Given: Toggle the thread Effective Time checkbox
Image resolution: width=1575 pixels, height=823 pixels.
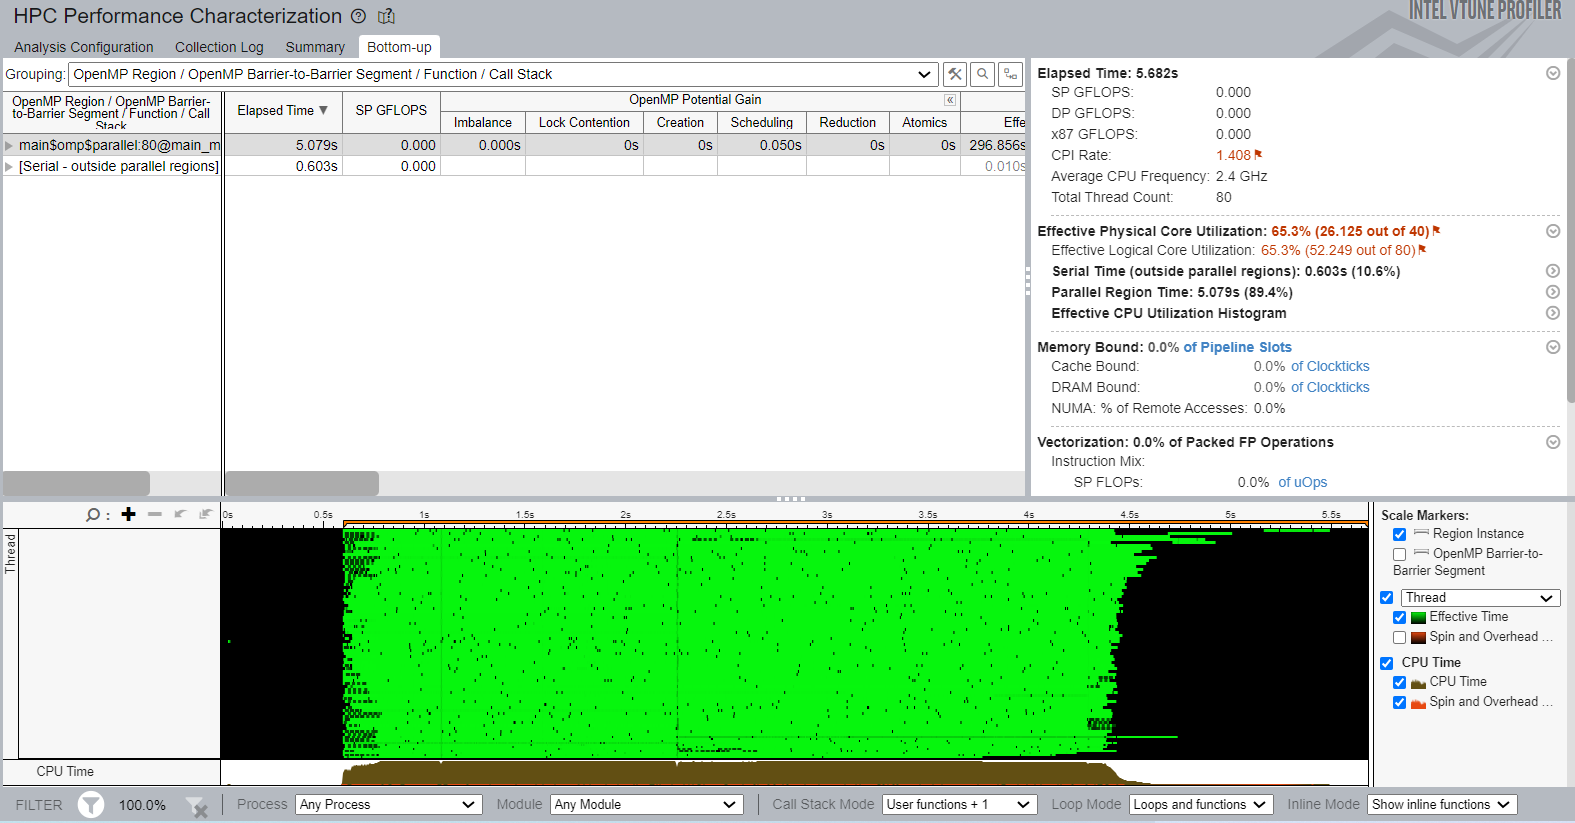Looking at the screenshot, I should [x=1399, y=618].
